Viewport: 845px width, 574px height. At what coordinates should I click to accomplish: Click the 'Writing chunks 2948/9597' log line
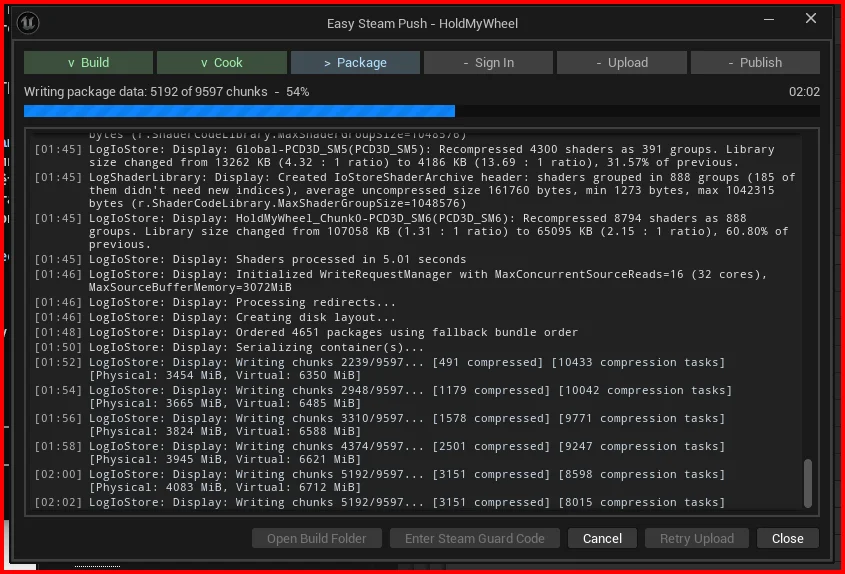point(383,397)
